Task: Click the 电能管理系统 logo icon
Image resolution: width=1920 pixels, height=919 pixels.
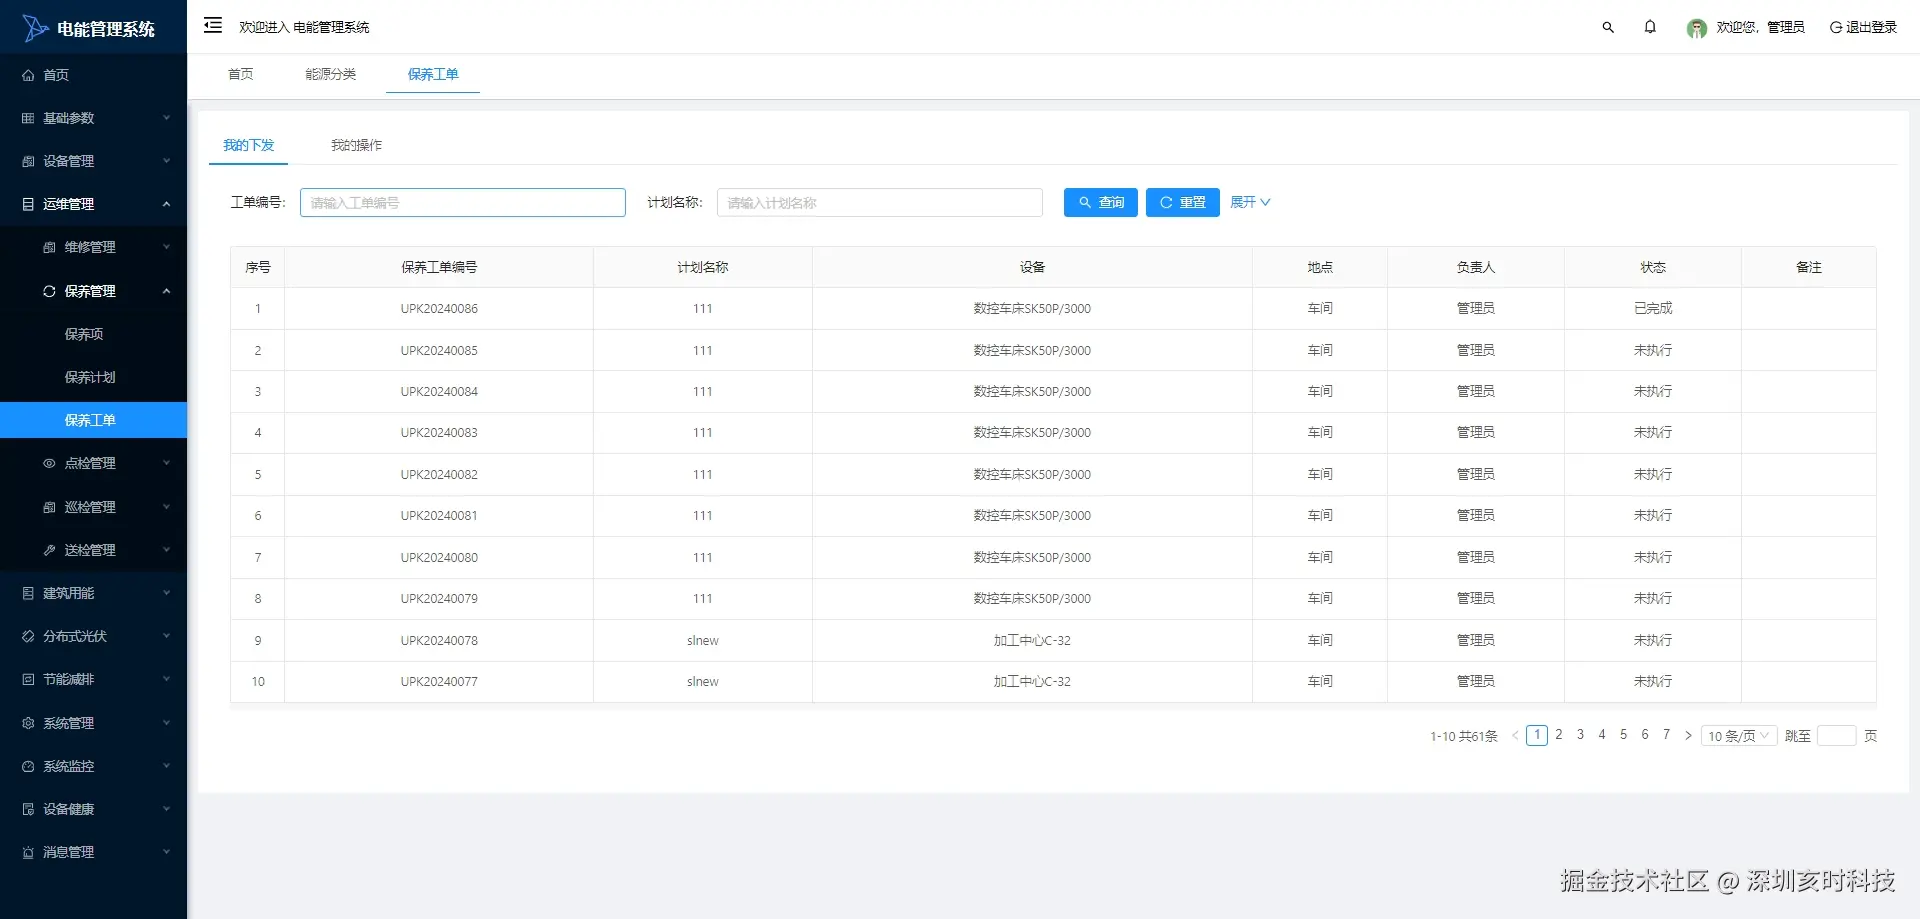Action: pyautogui.click(x=35, y=28)
